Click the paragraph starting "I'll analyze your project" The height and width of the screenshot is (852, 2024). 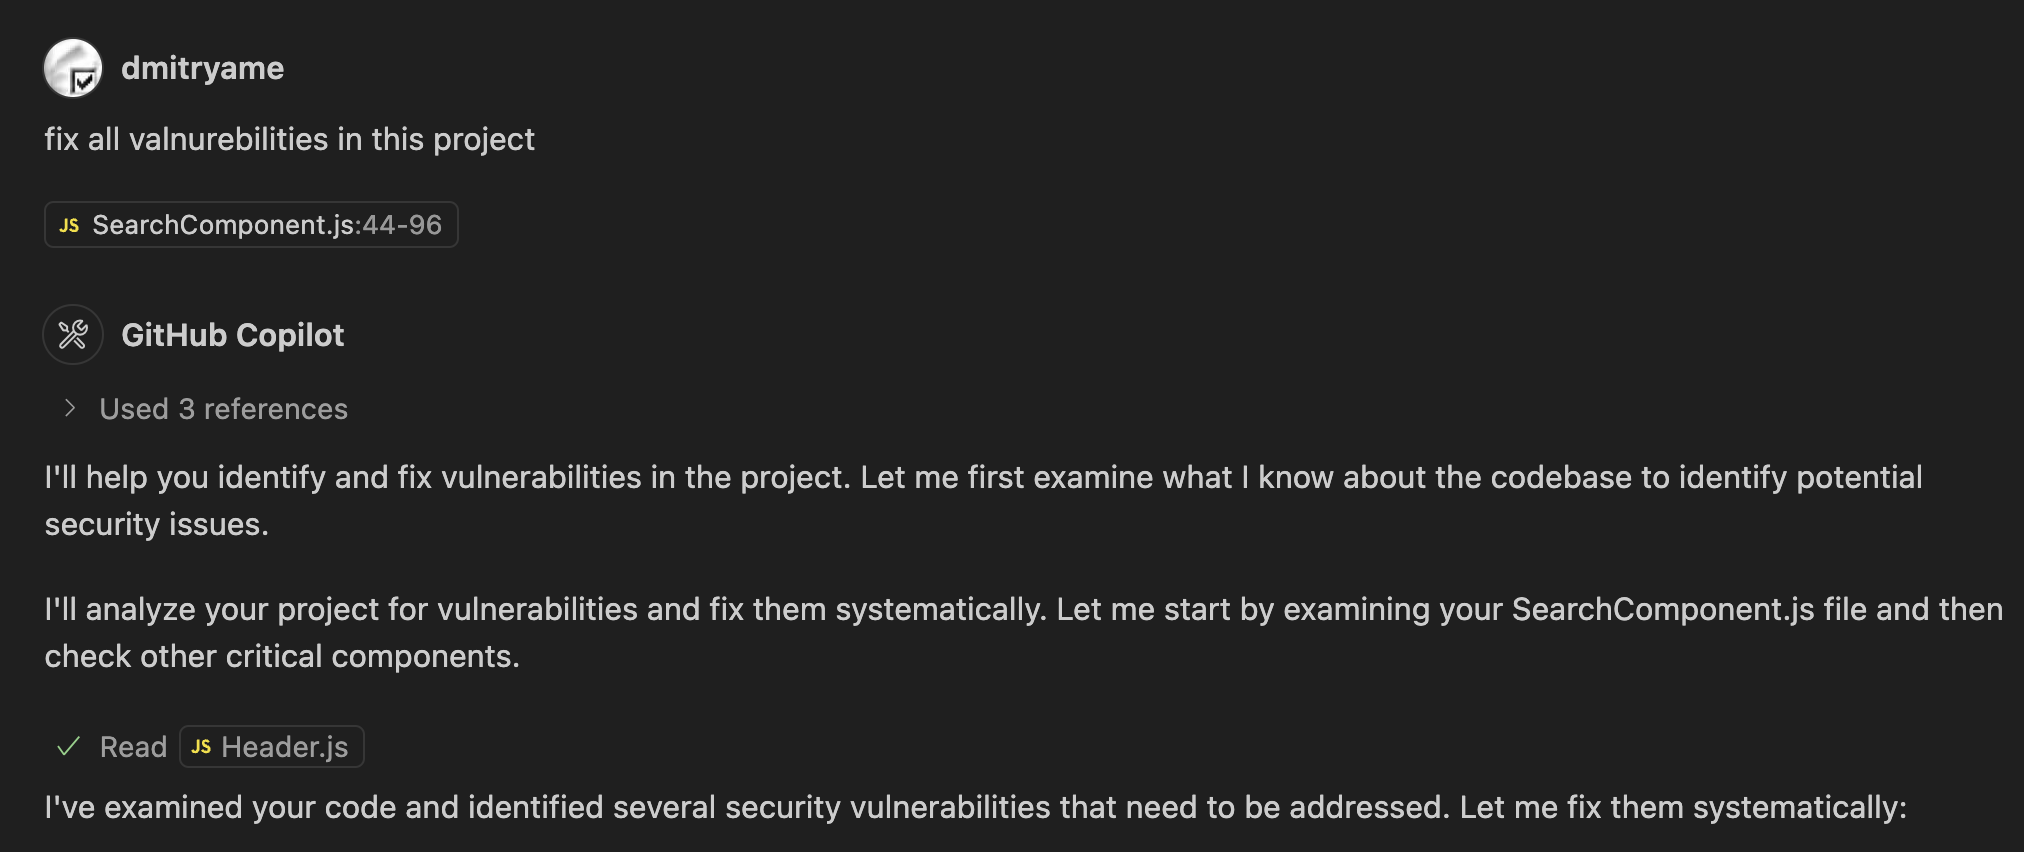[1024, 633]
